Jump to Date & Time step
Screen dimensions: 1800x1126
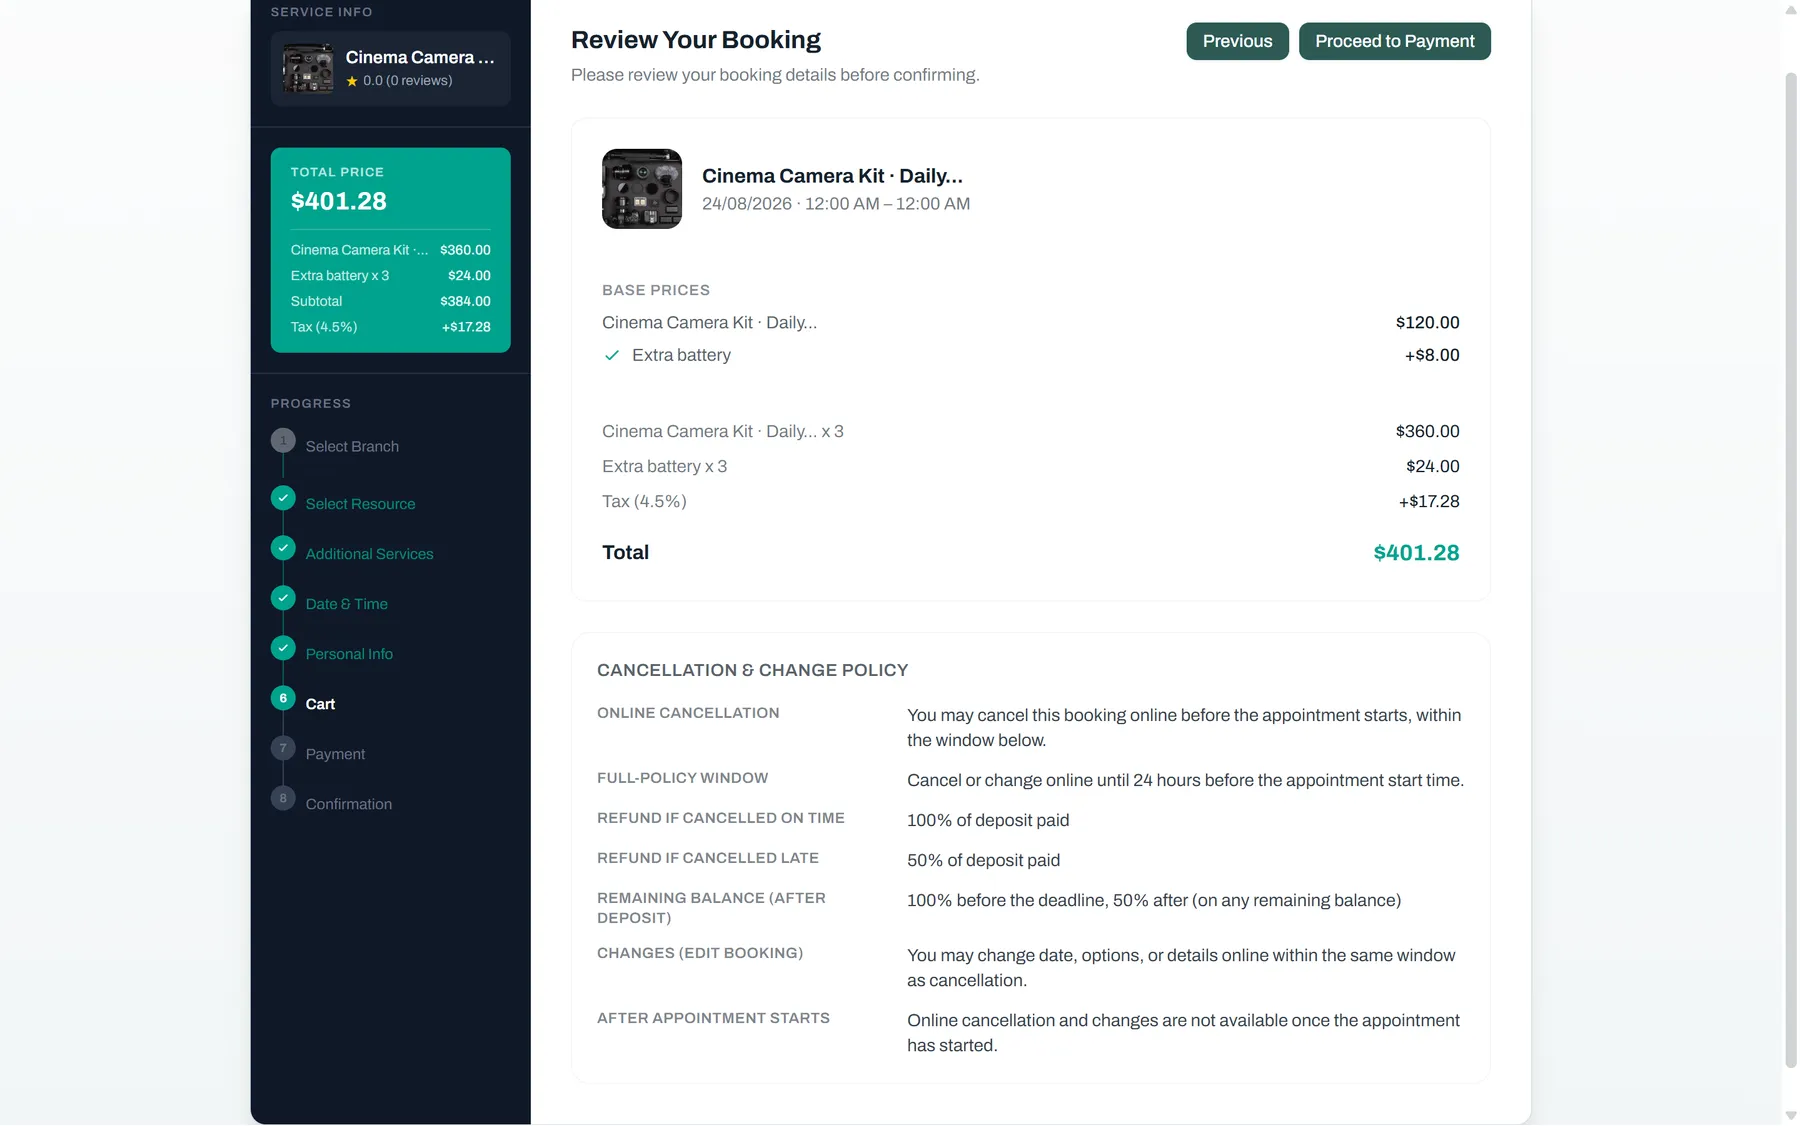point(346,604)
